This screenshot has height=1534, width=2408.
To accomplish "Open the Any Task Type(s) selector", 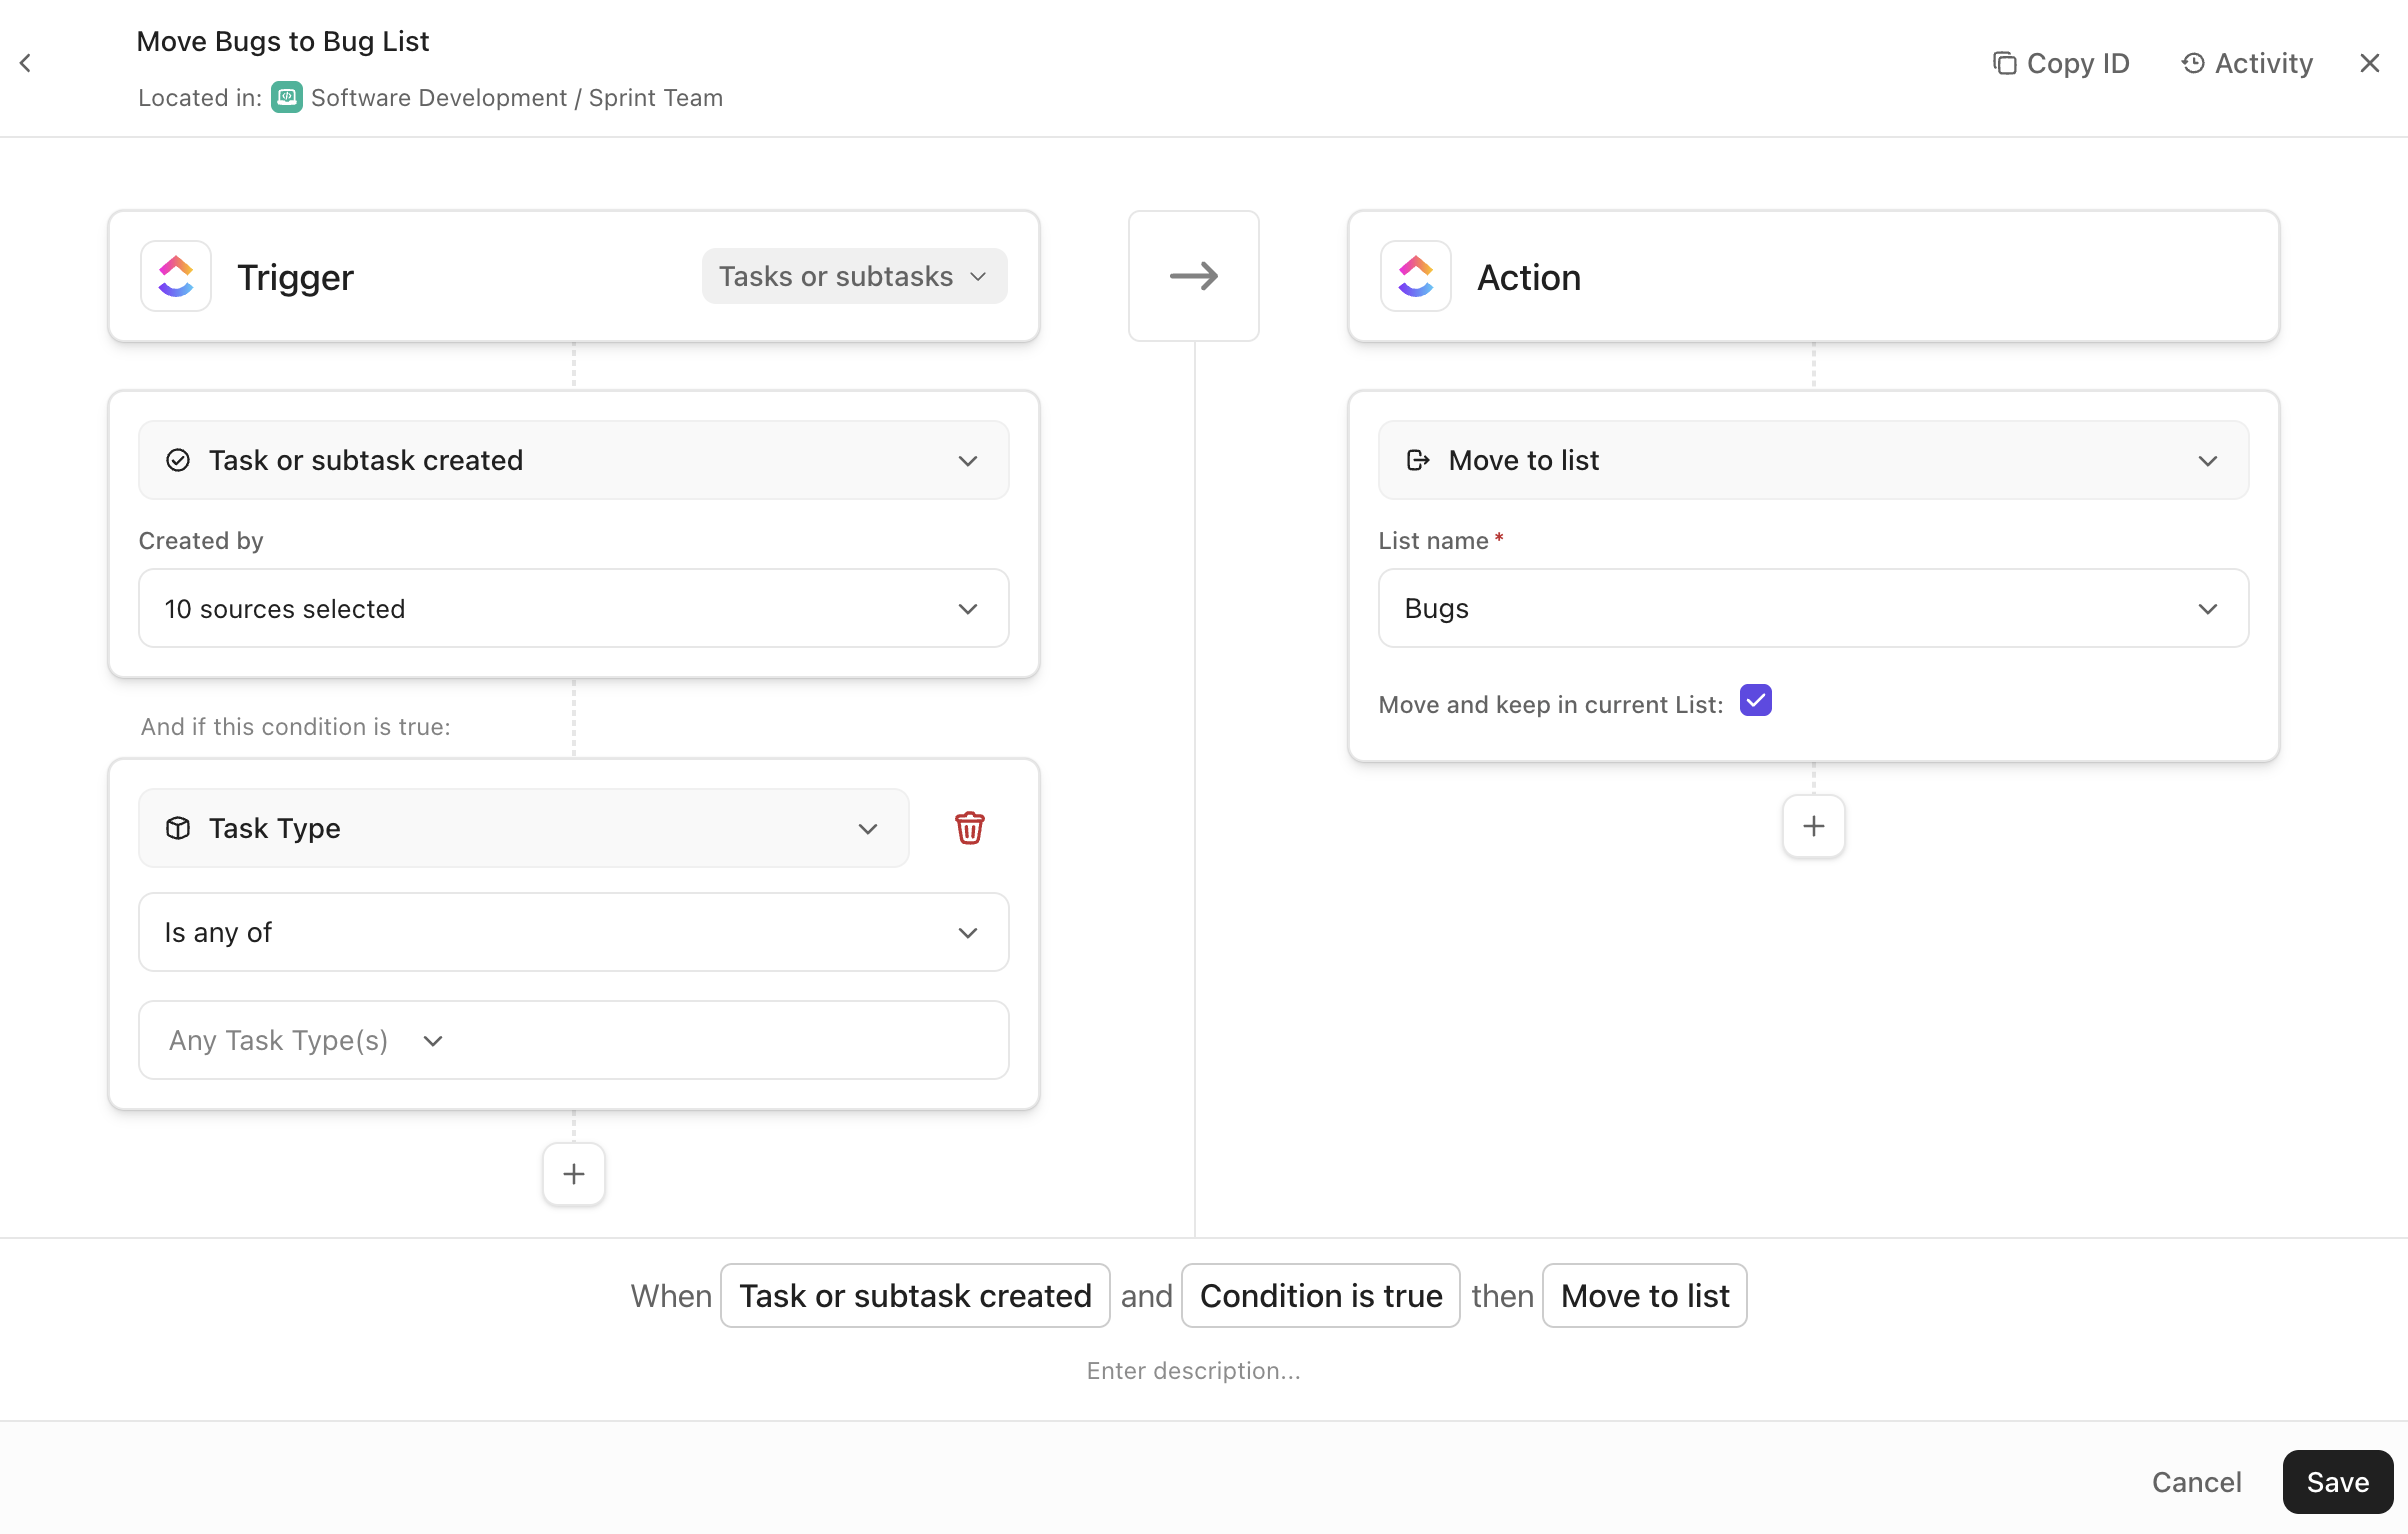I will 303,1040.
